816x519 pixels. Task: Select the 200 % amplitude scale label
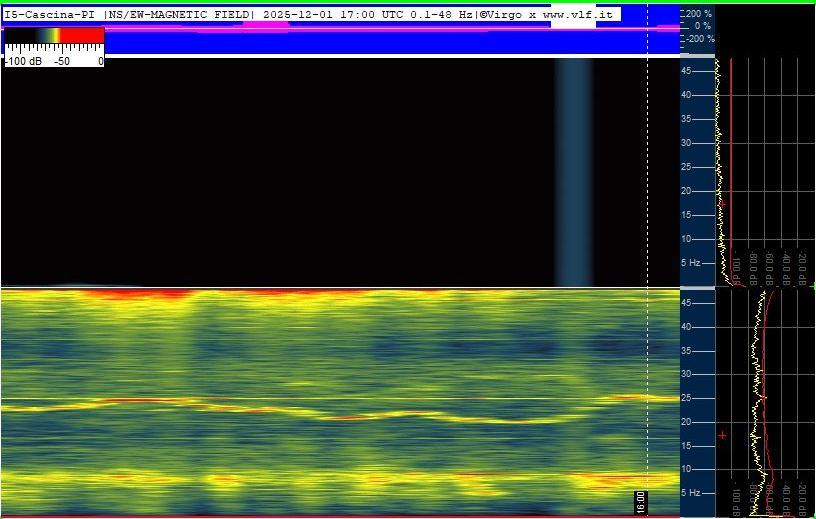tap(699, 14)
